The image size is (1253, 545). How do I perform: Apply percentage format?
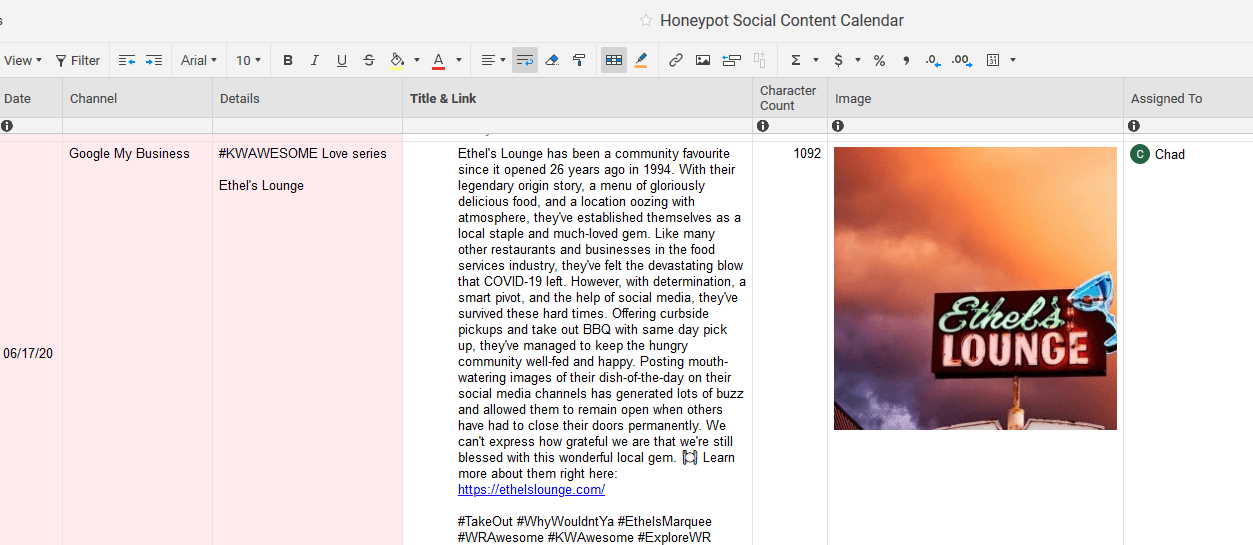[879, 60]
